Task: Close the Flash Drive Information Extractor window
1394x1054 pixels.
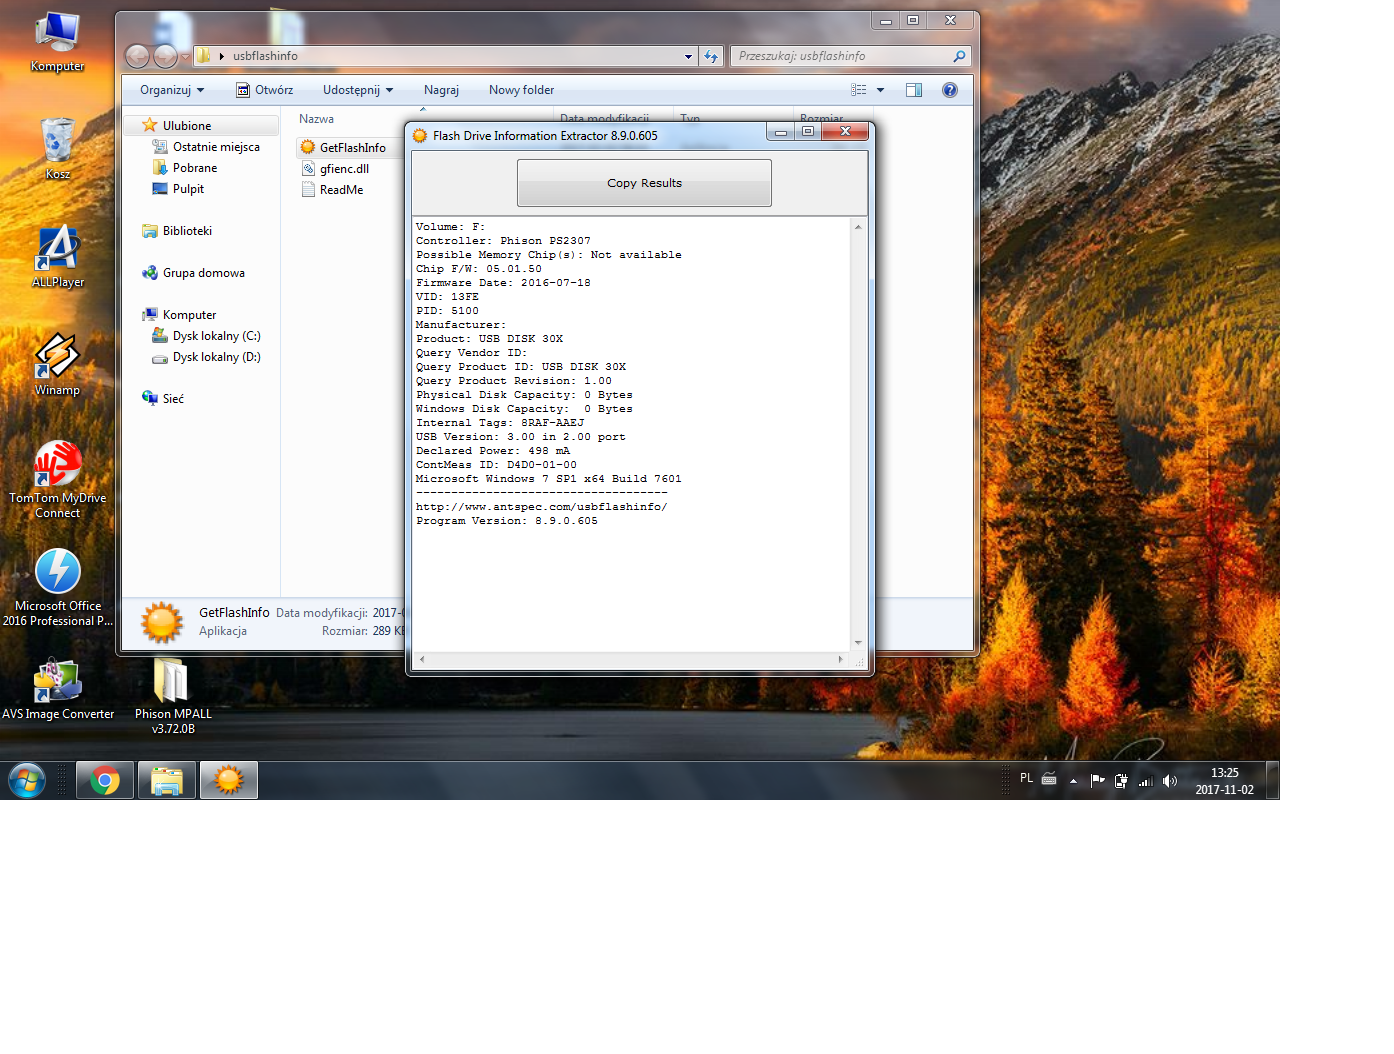Action: 846,132
